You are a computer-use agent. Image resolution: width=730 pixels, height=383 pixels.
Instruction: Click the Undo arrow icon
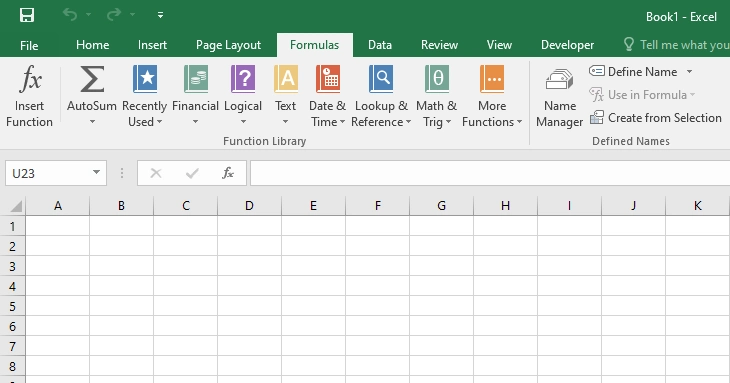tap(70, 15)
